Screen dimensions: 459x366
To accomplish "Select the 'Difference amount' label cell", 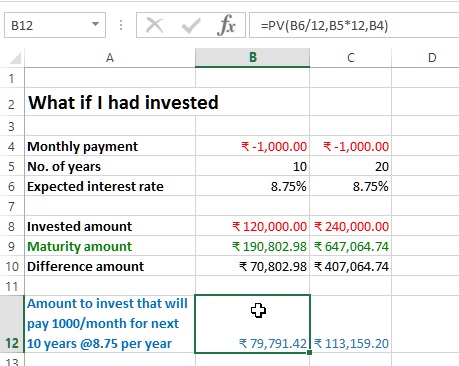I will pos(110,266).
